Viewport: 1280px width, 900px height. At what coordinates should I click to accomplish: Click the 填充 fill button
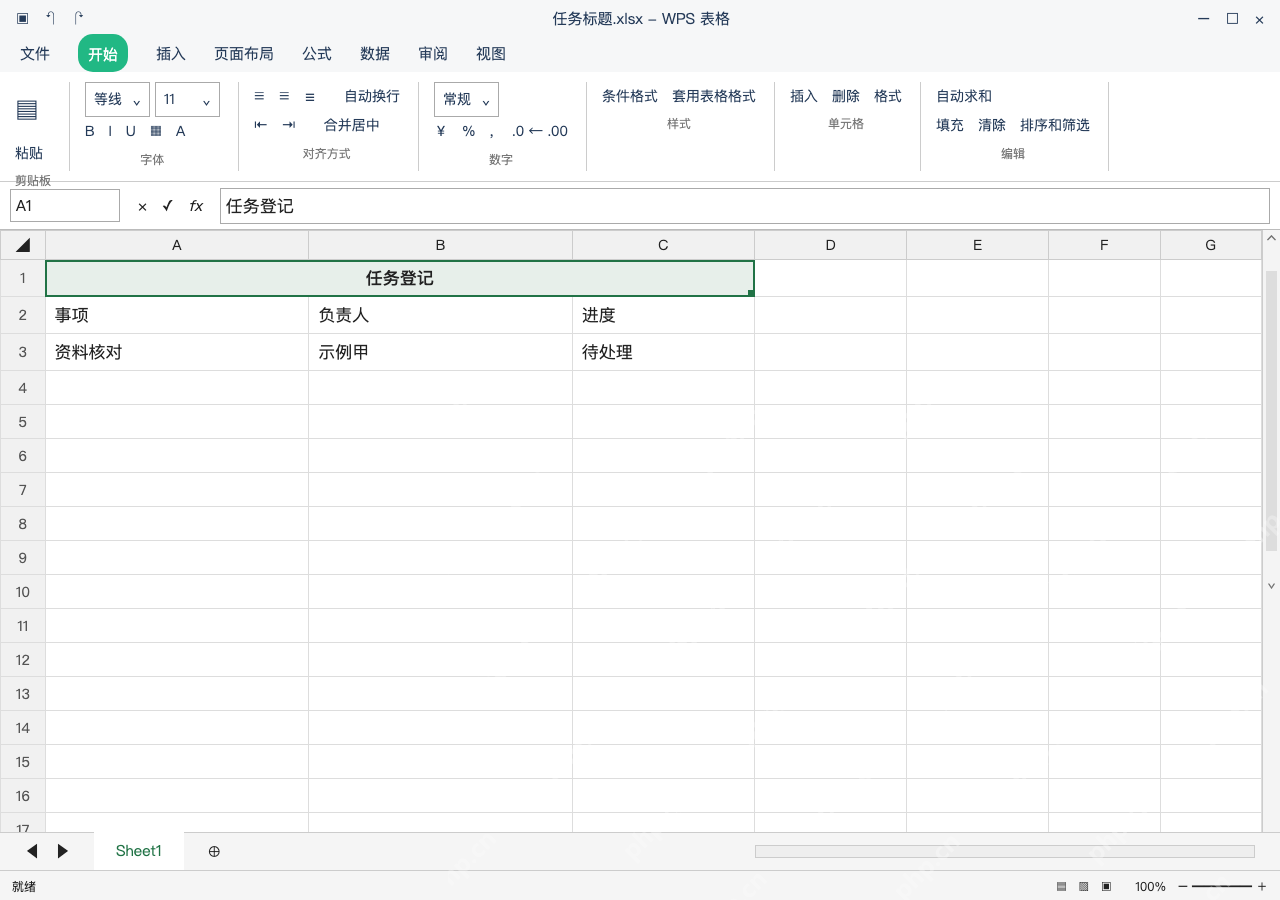click(950, 125)
